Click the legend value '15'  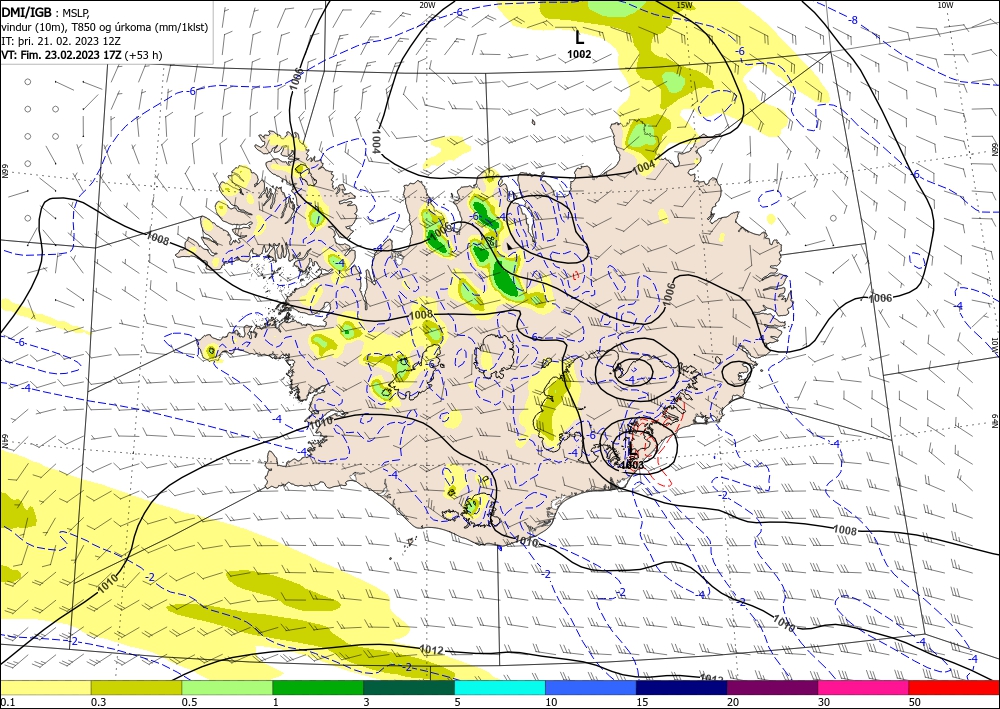click(x=642, y=702)
